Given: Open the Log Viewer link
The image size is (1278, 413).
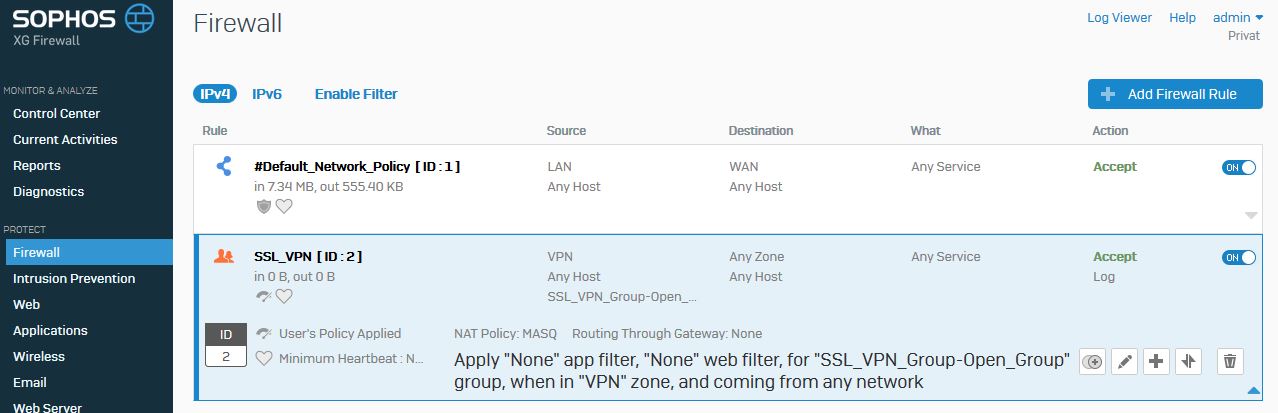Looking at the screenshot, I should [x=1119, y=18].
